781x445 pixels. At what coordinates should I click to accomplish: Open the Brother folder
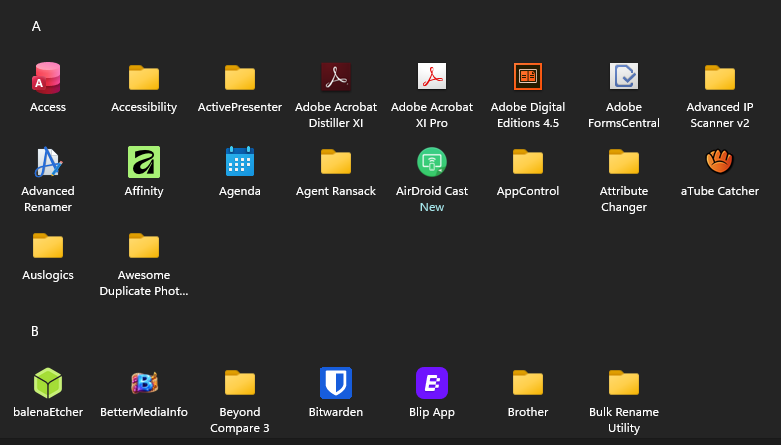[527, 383]
